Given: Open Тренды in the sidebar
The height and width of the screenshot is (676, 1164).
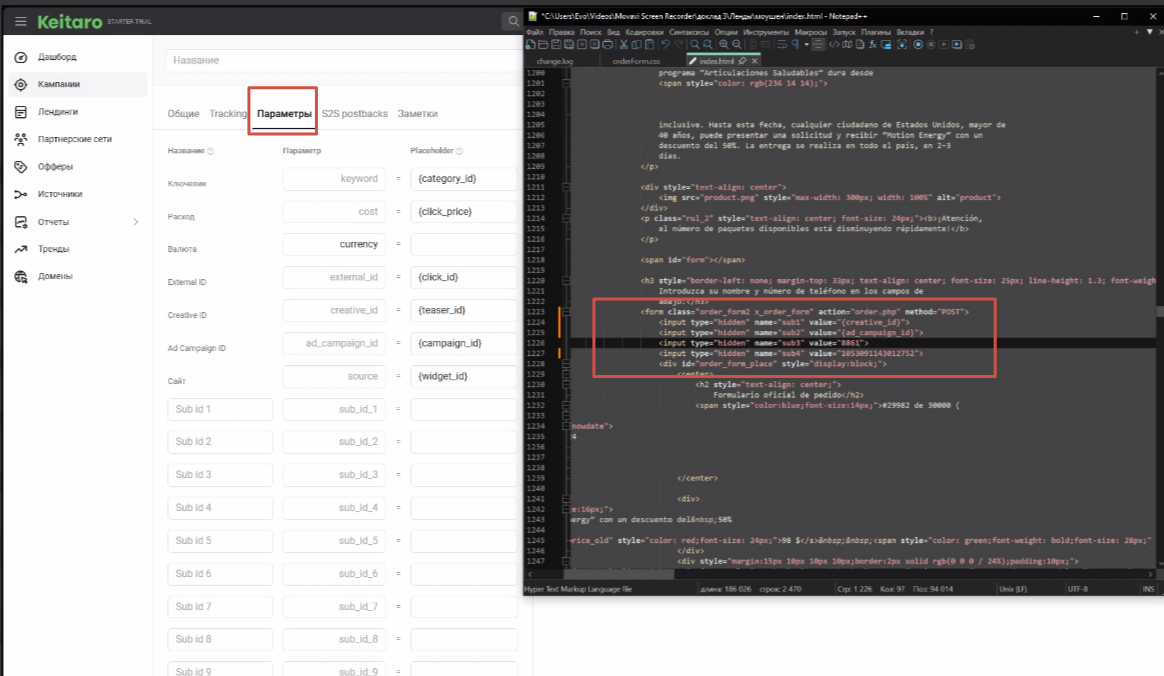Looking at the screenshot, I should coord(55,249).
